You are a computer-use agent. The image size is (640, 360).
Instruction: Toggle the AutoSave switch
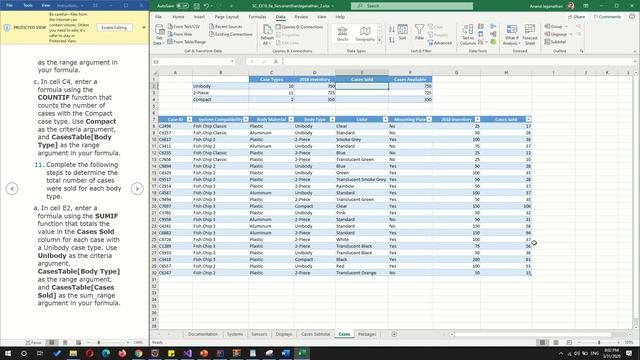click(182, 6)
